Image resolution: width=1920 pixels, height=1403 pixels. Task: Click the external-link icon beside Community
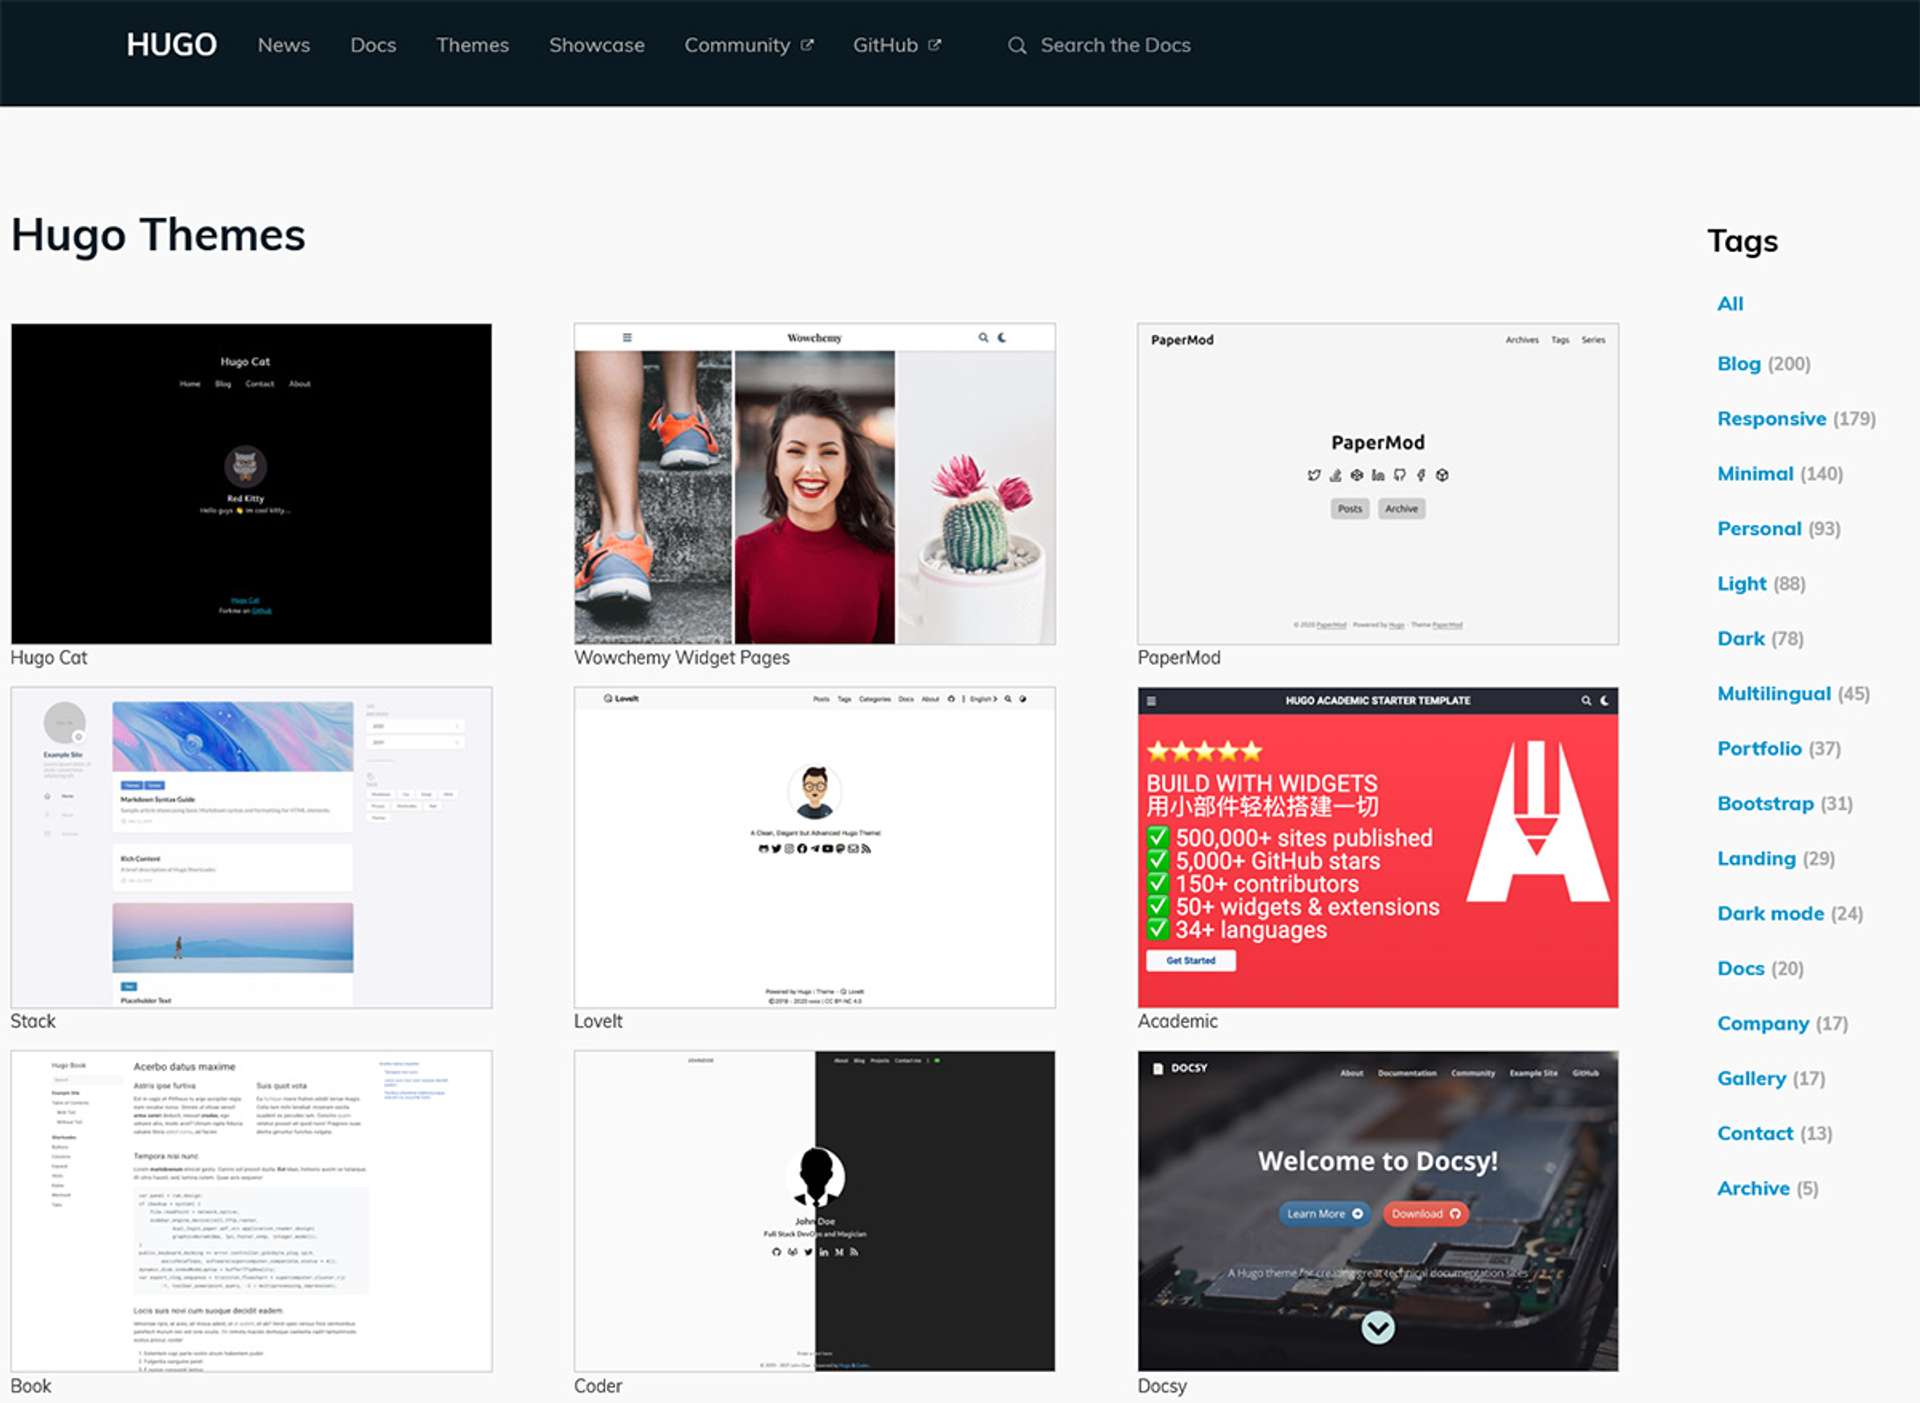point(808,44)
